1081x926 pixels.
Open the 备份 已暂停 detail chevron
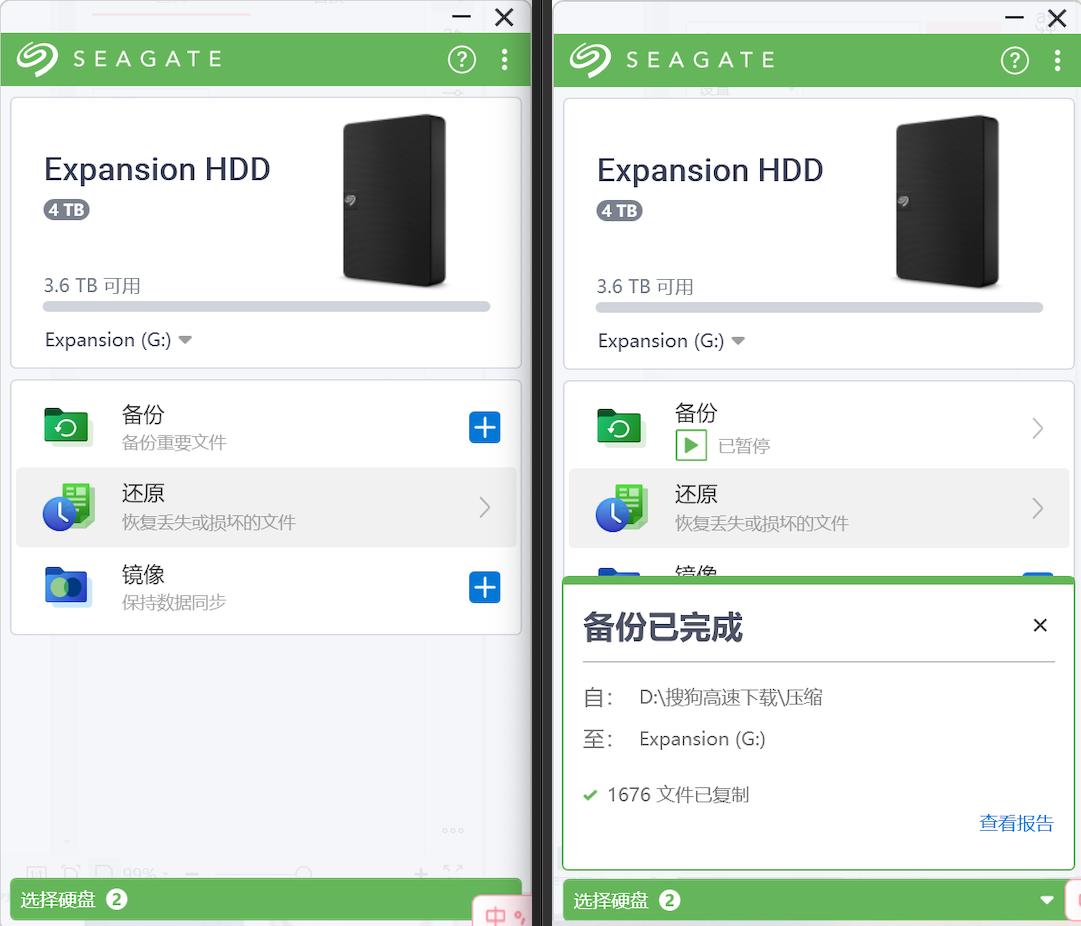(x=1039, y=427)
